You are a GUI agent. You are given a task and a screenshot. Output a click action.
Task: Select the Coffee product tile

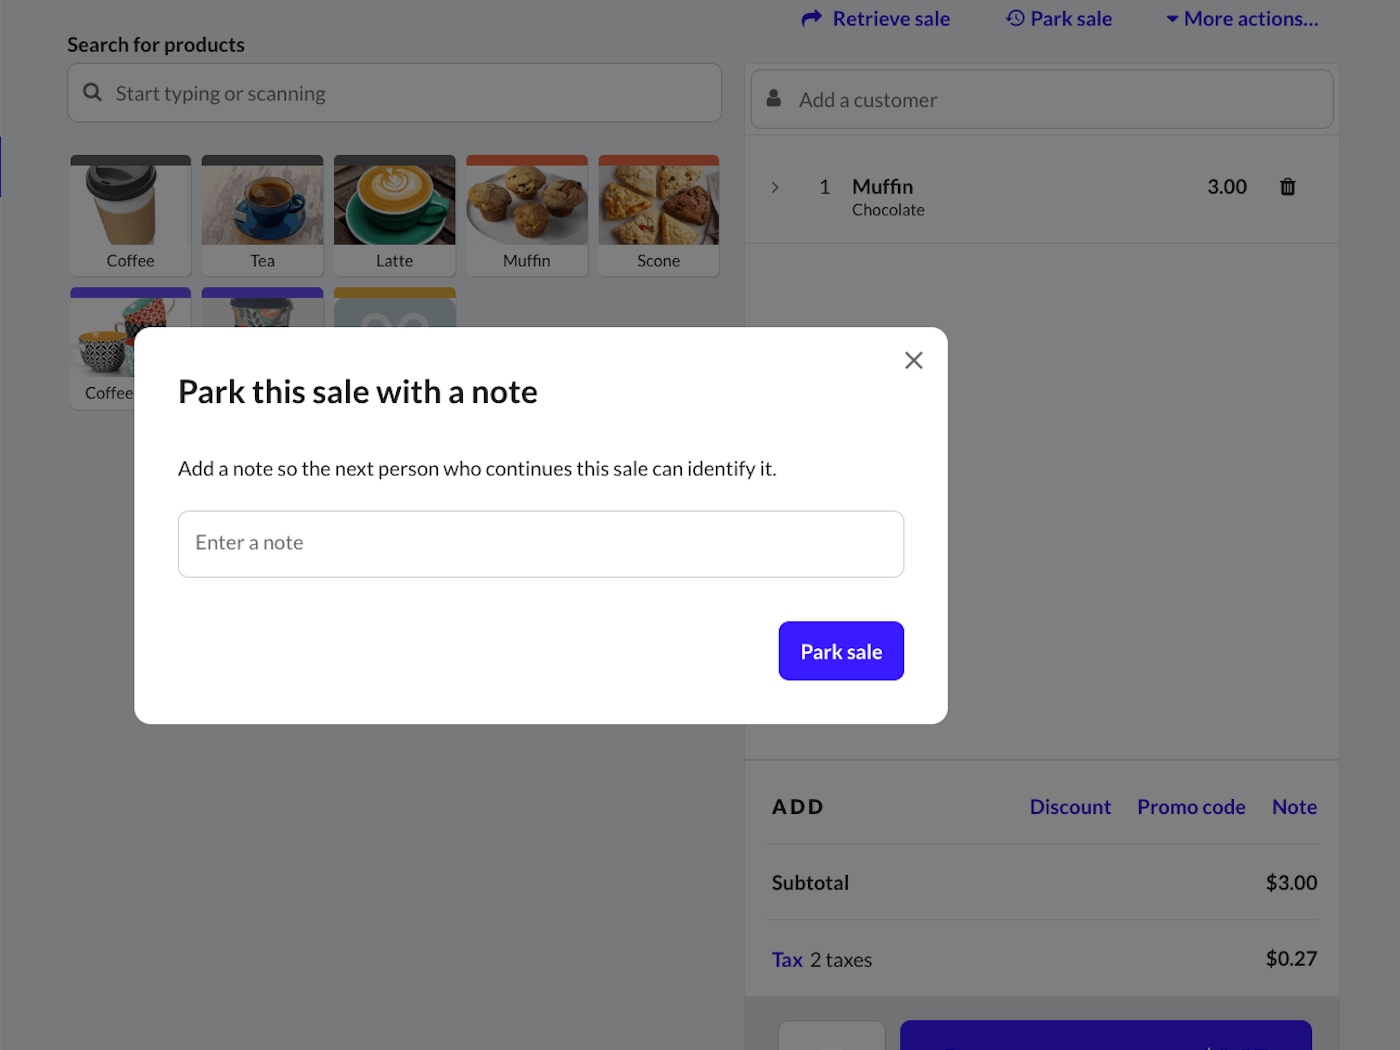(131, 215)
